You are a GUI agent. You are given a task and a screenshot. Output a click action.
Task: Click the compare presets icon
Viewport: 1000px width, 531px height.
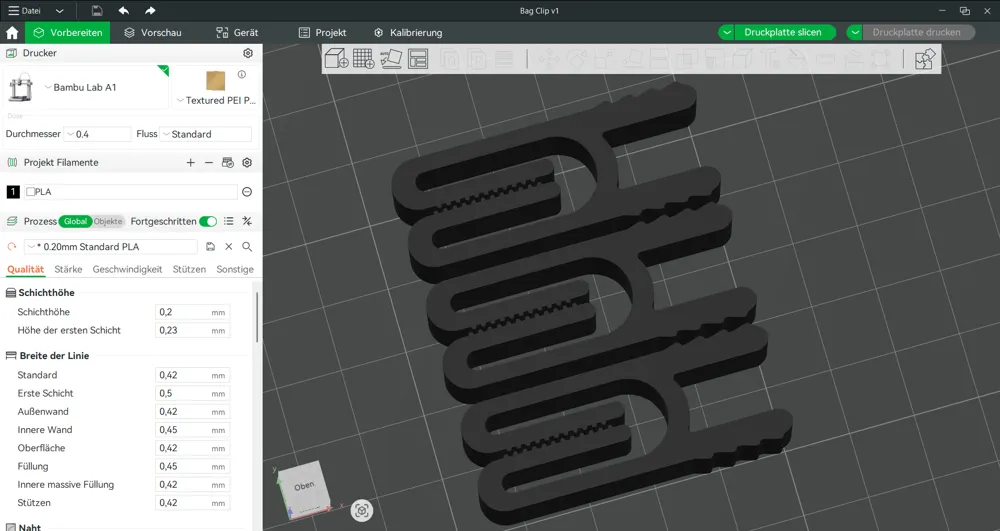pos(247,221)
